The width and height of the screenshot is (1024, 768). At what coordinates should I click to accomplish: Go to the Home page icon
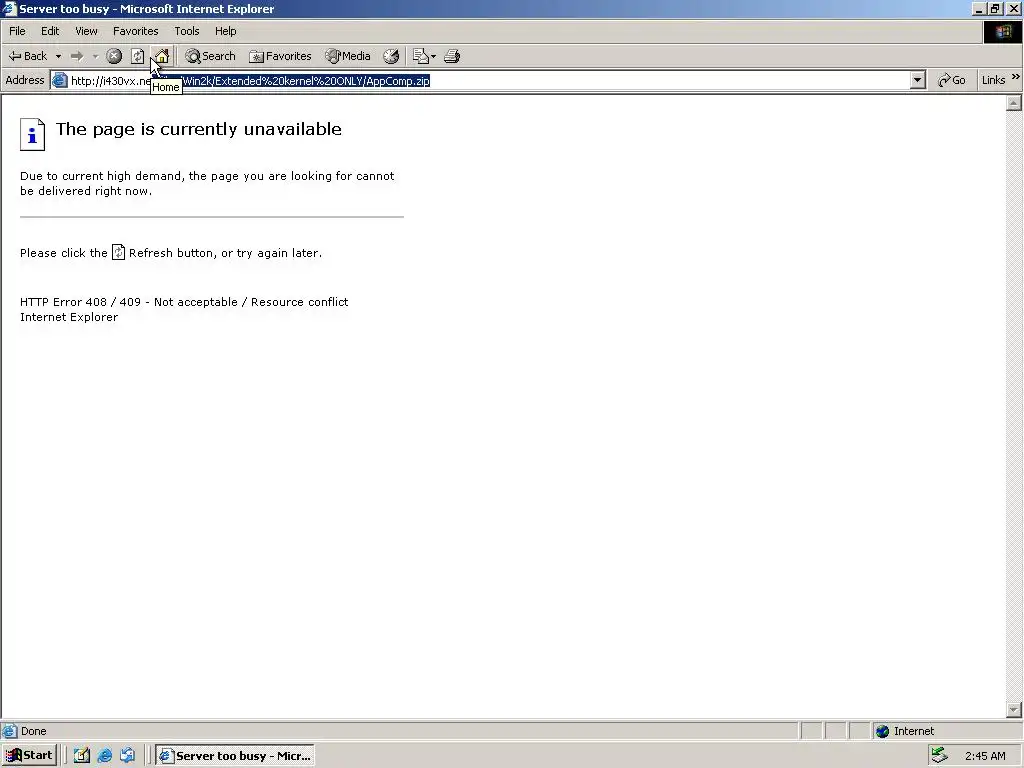click(x=161, y=56)
